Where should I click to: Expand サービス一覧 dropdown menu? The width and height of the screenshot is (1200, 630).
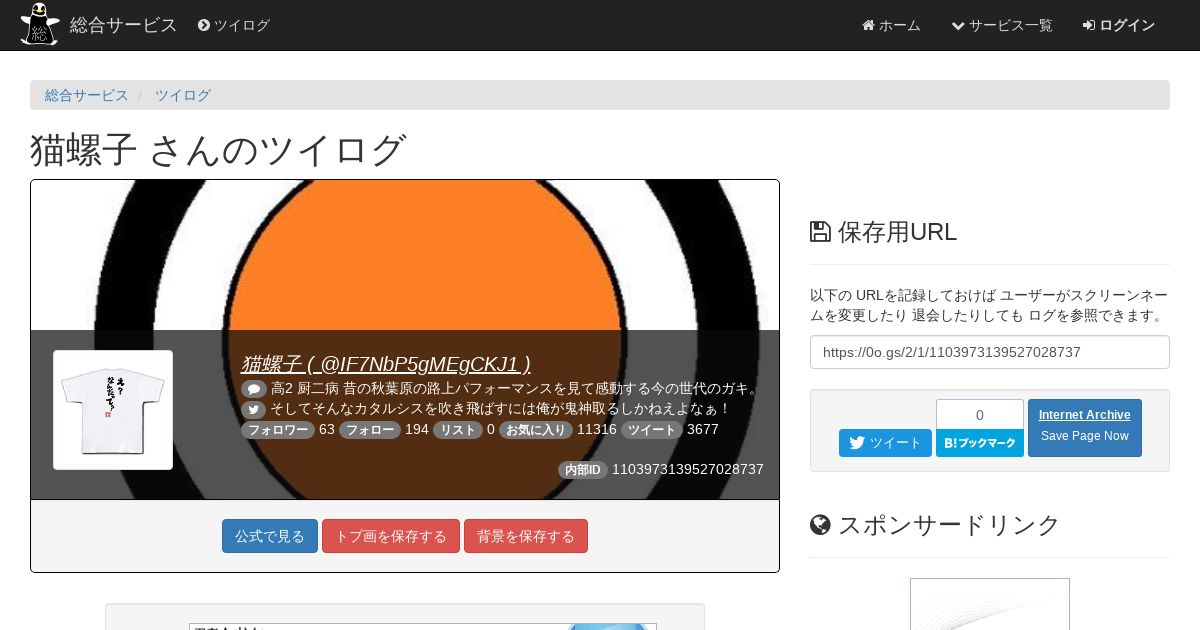click(1002, 25)
